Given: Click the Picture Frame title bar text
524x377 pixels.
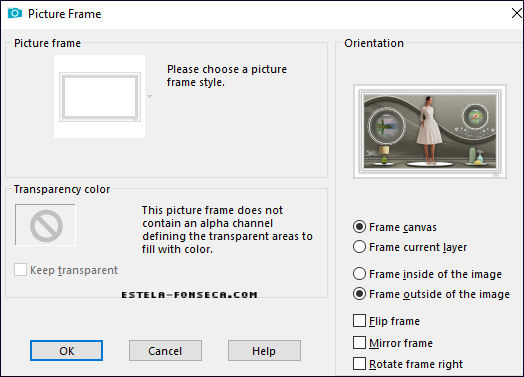Looking at the screenshot, I should click(x=64, y=14).
